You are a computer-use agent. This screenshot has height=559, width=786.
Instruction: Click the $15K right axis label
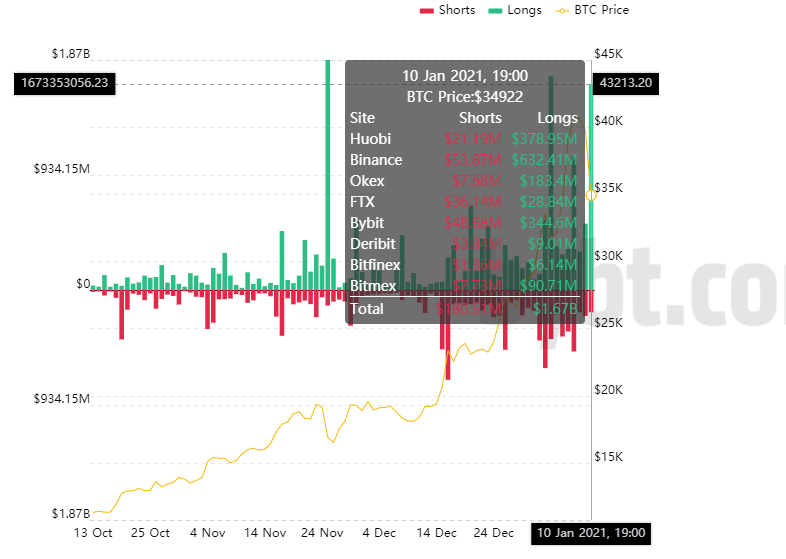[x=609, y=457]
